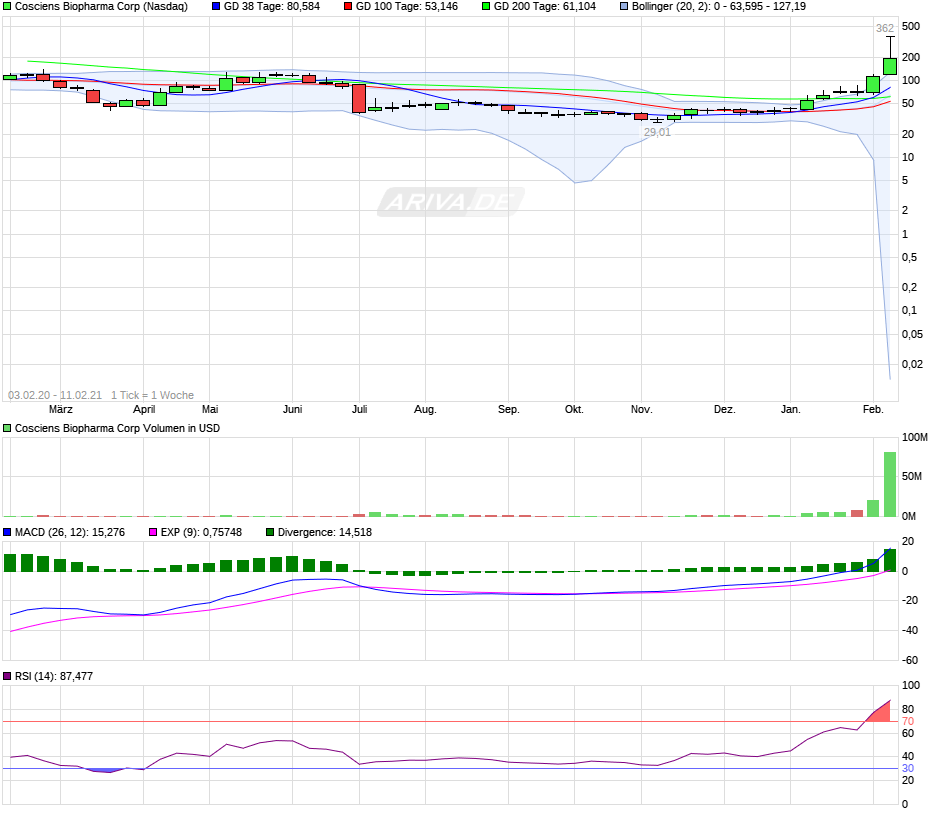The image size is (940, 814).
Task: Click the blue MACD legend swatch
Action: 7,532
